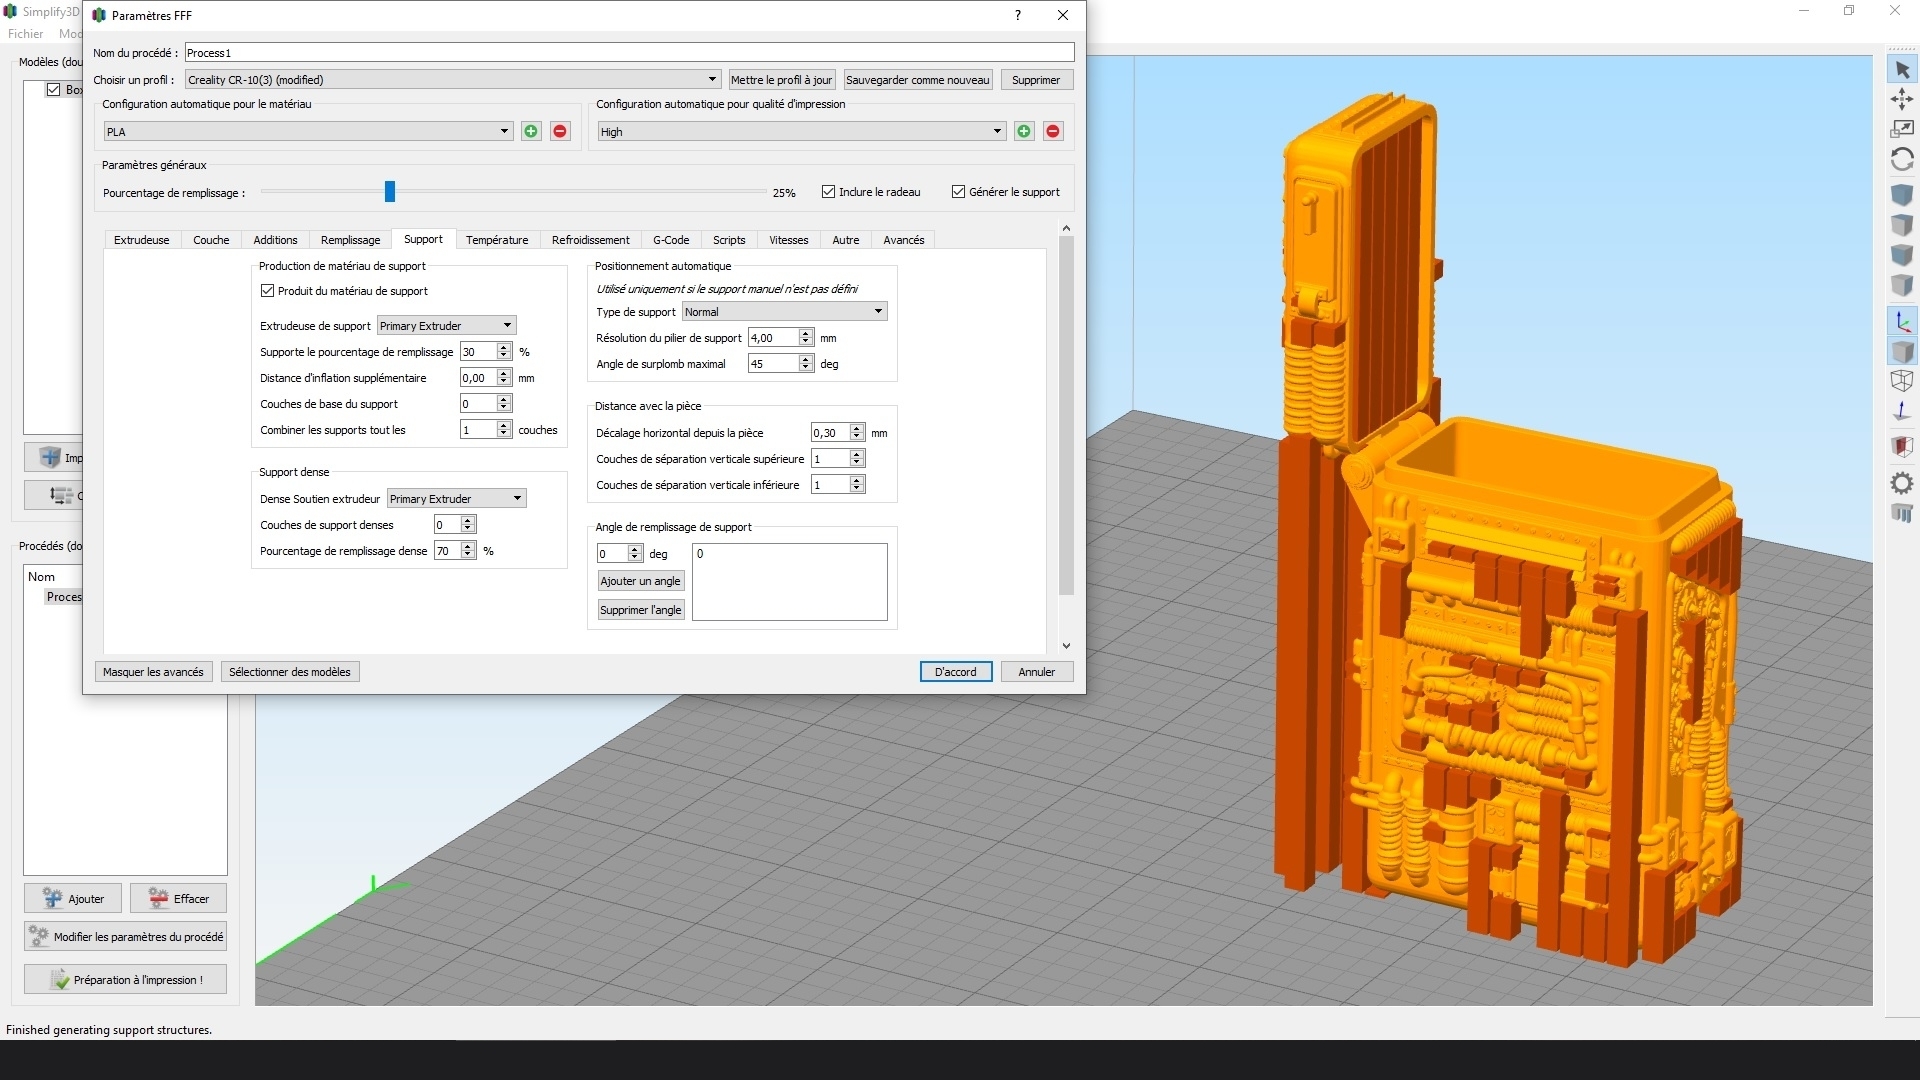This screenshot has width=1920, height=1080.
Task: Switch to the Extrudeuse tab
Action: click(141, 240)
